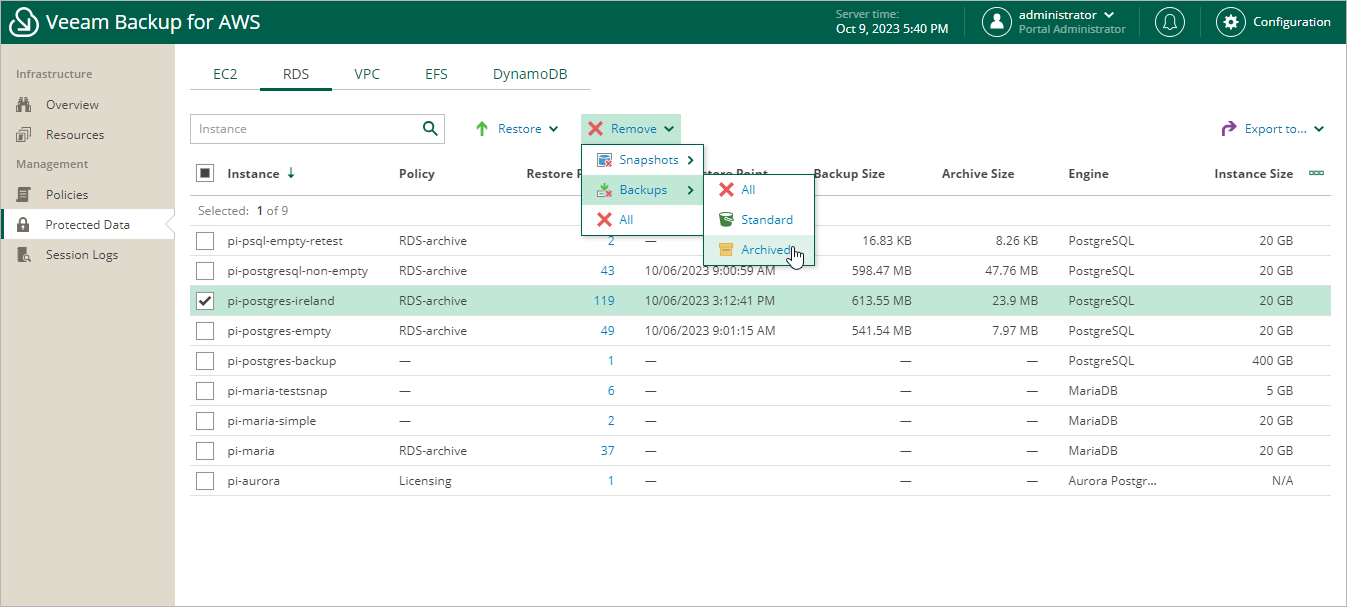Switch to the EFS tab
The image size is (1347, 607).
[x=436, y=74]
